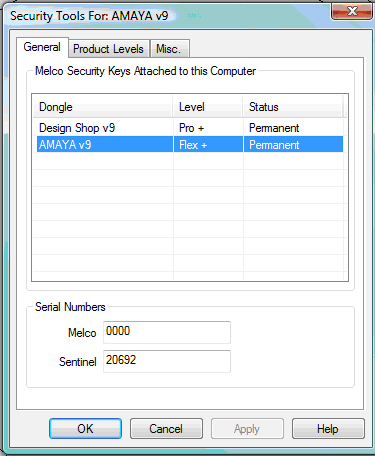Click the Sentinel serial number field
The height and width of the screenshot is (456, 375).
coord(167,361)
